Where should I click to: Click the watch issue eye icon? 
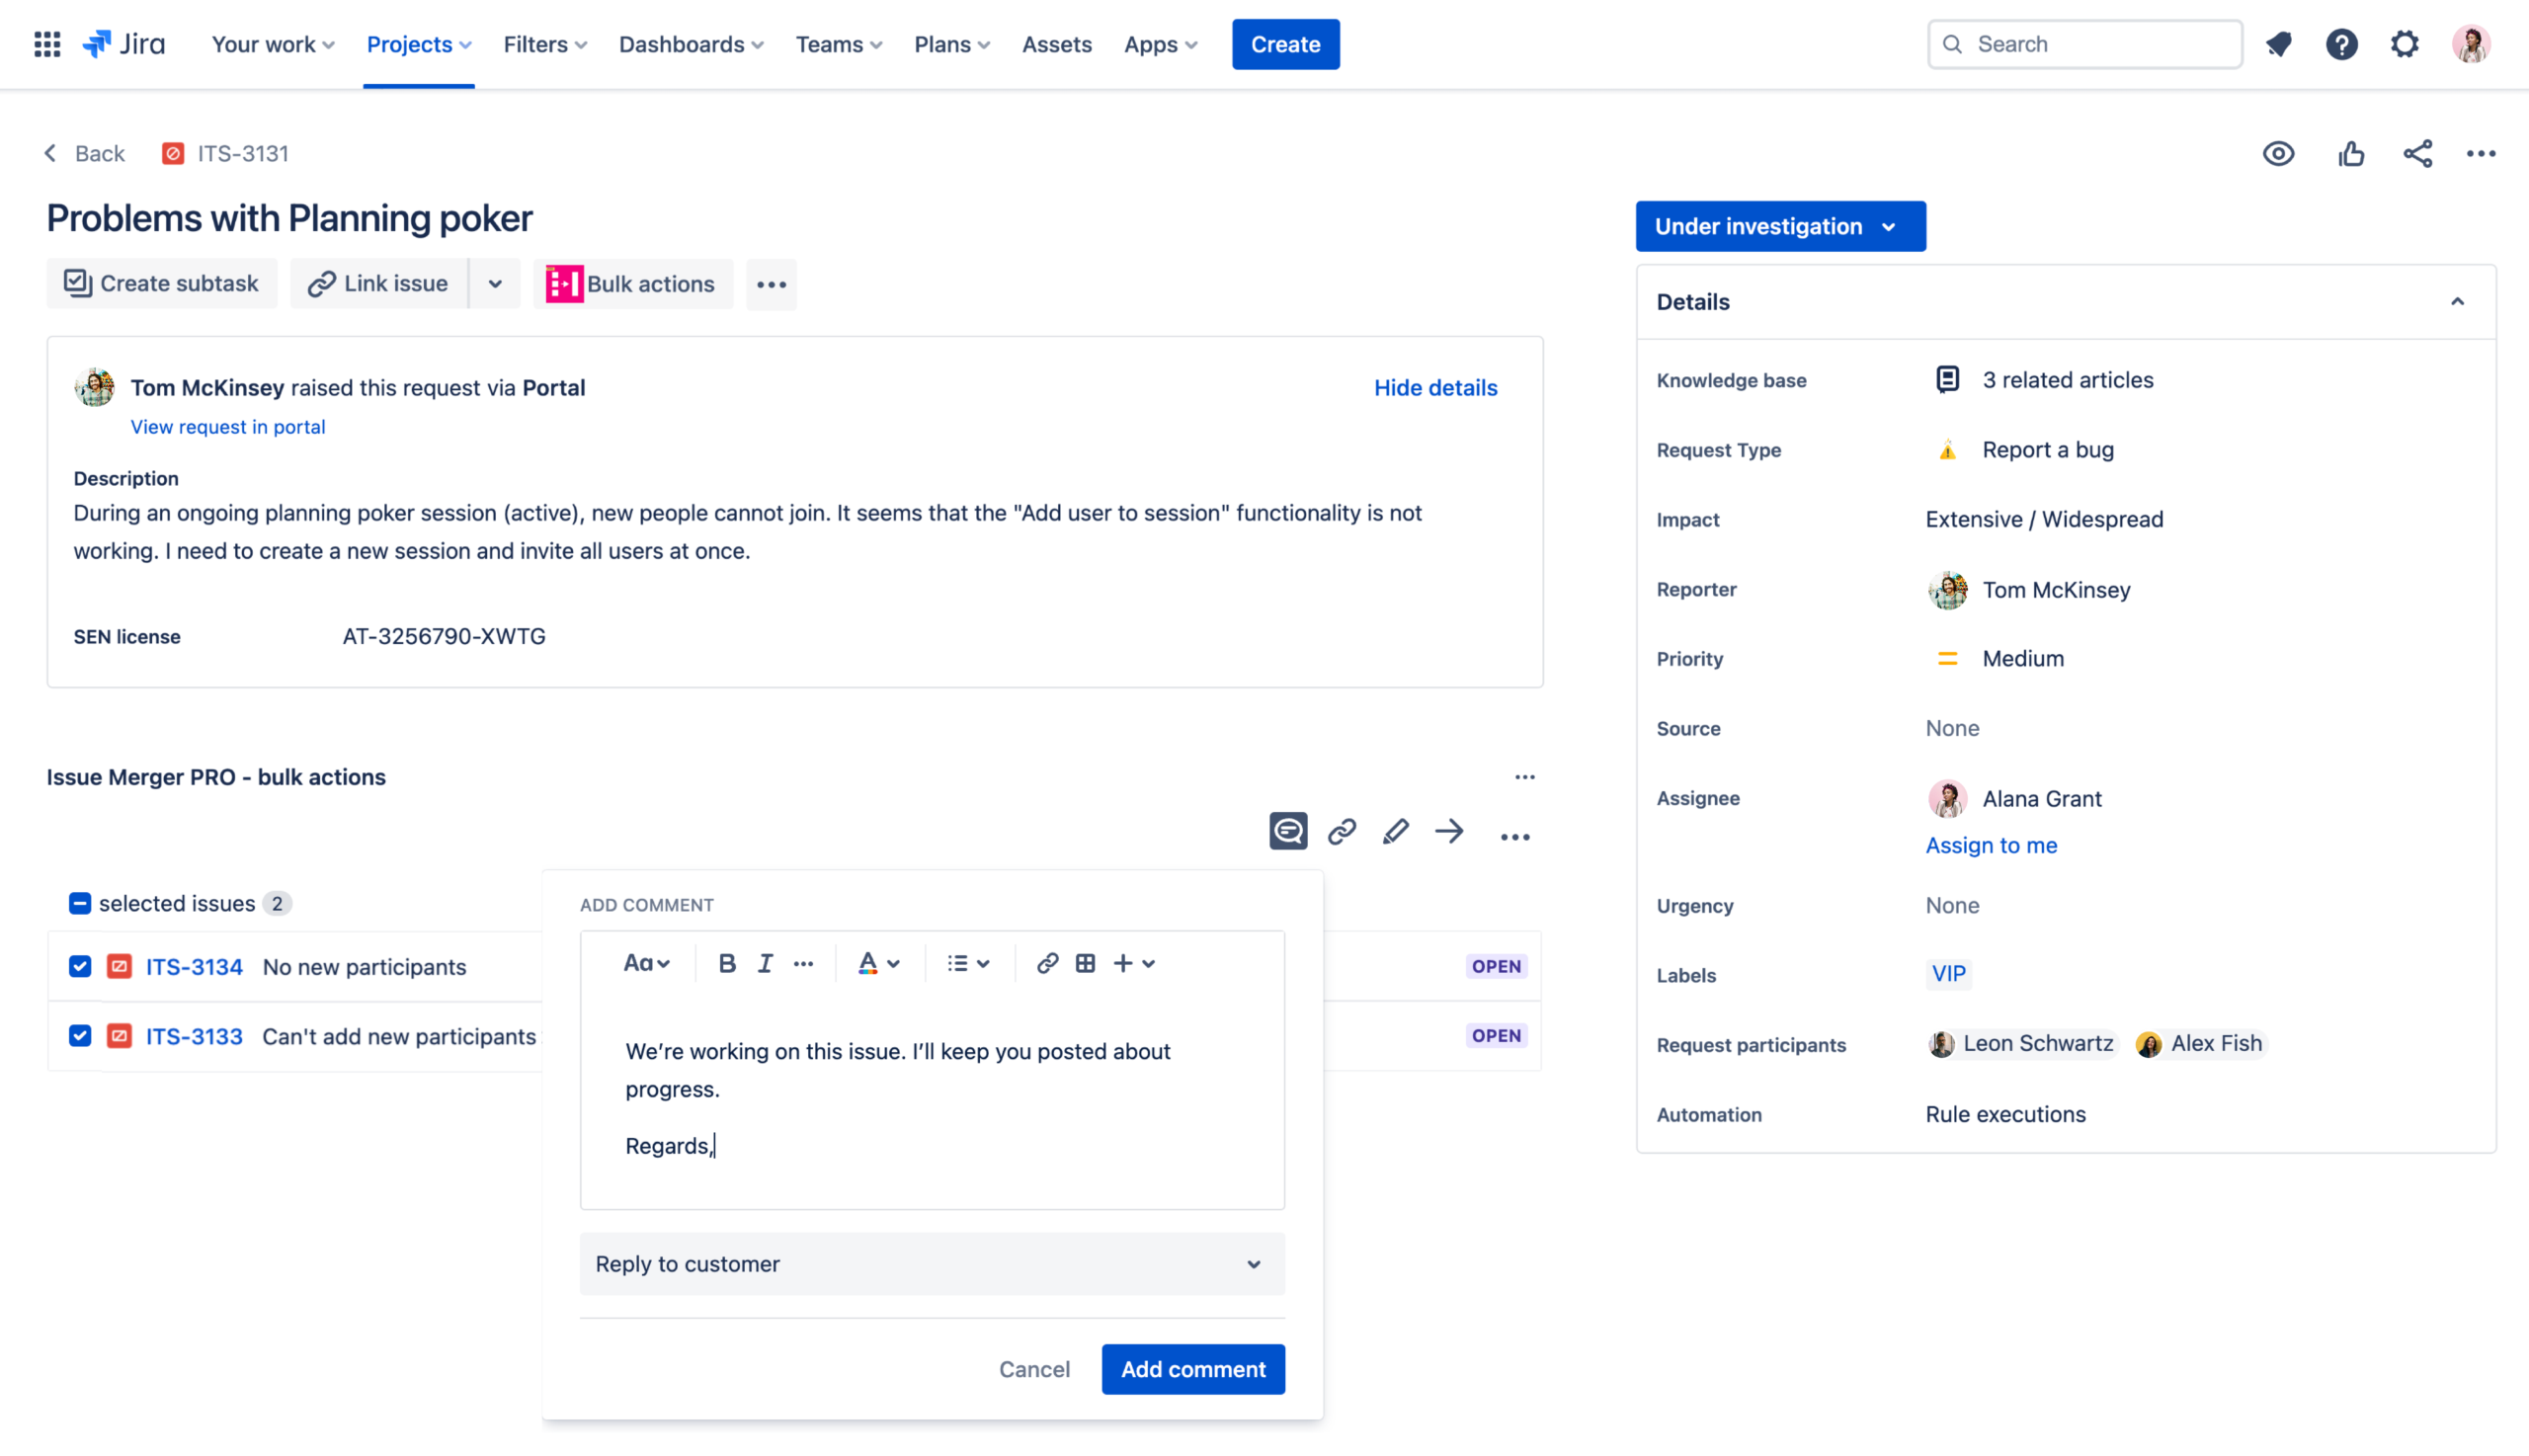tap(2278, 154)
